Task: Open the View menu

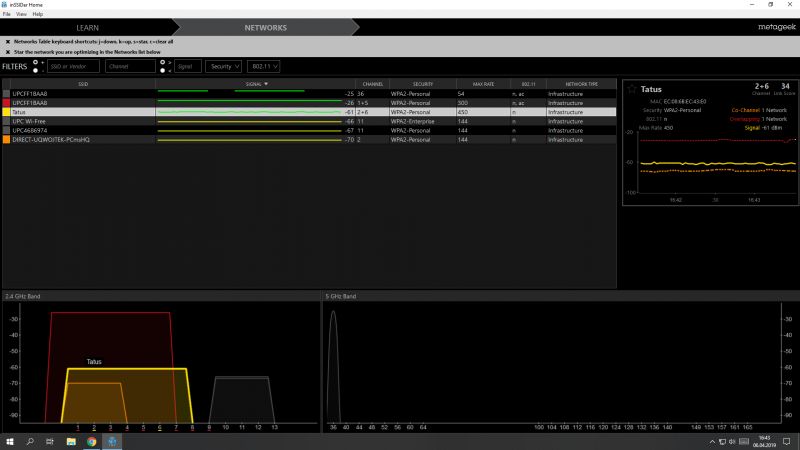Action: click(21, 14)
